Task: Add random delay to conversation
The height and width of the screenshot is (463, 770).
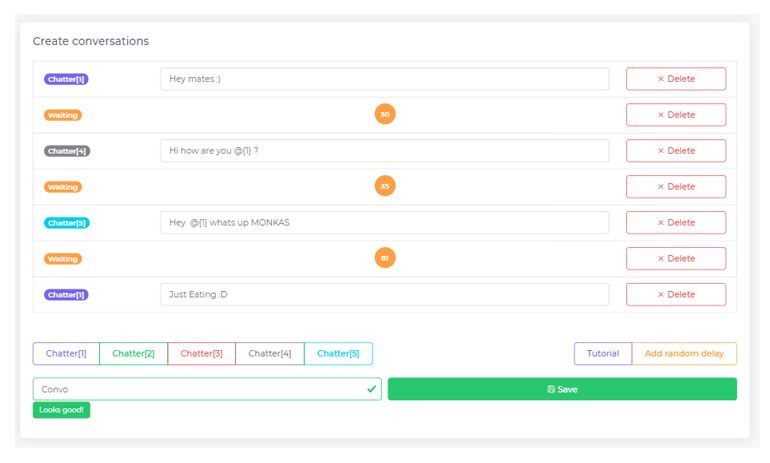Action: click(x=685, y=354)
